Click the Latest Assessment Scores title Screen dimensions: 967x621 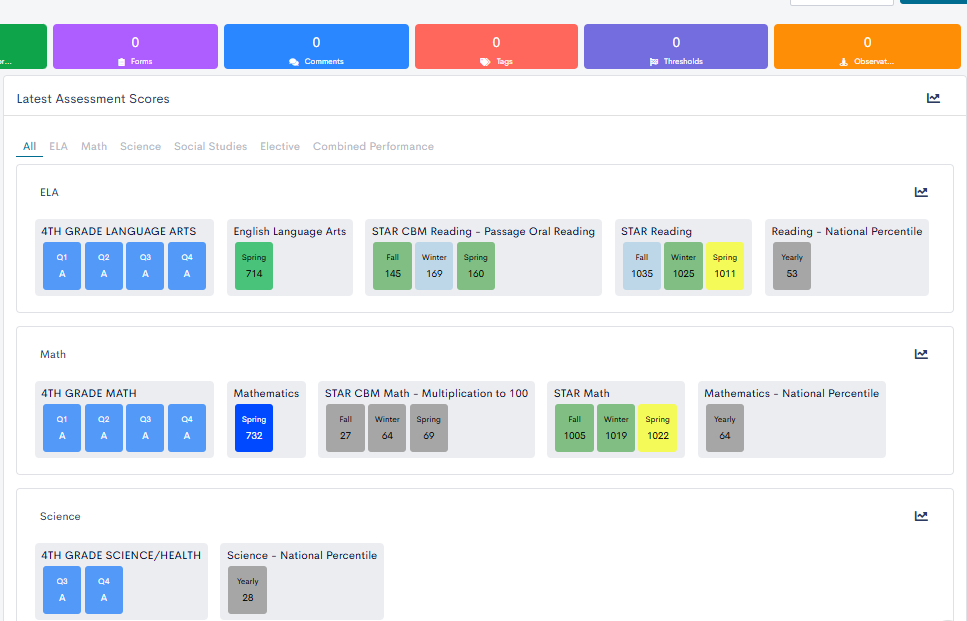(93, 99)
